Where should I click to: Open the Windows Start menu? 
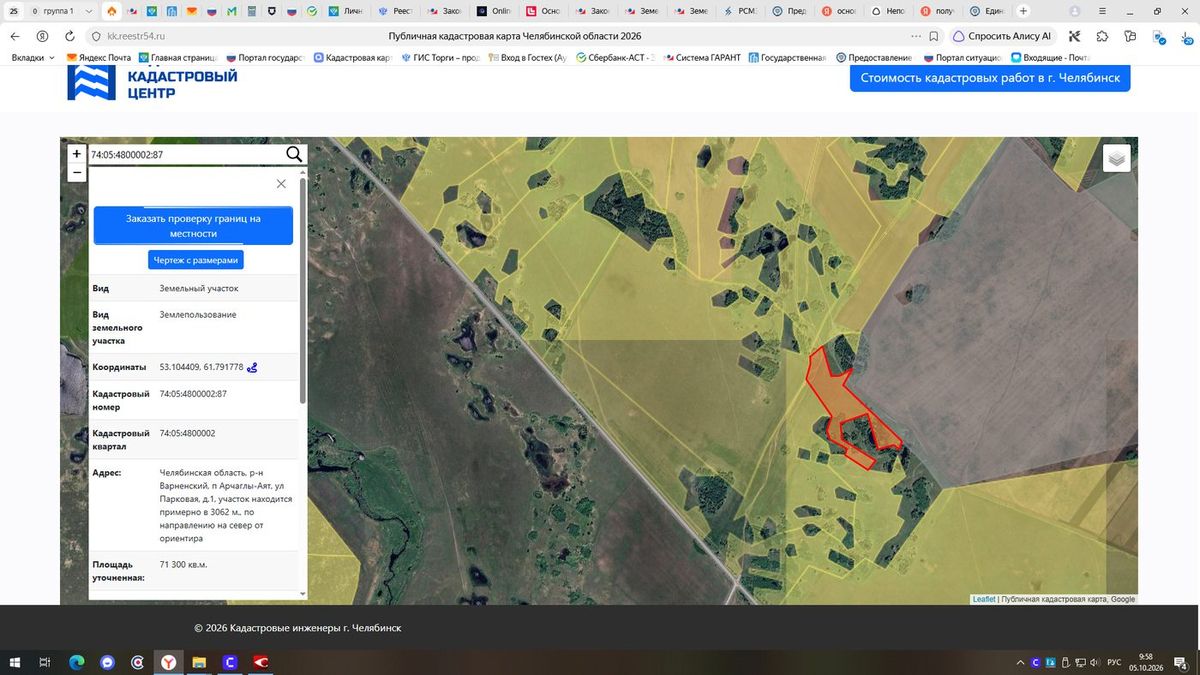(14, 662)
